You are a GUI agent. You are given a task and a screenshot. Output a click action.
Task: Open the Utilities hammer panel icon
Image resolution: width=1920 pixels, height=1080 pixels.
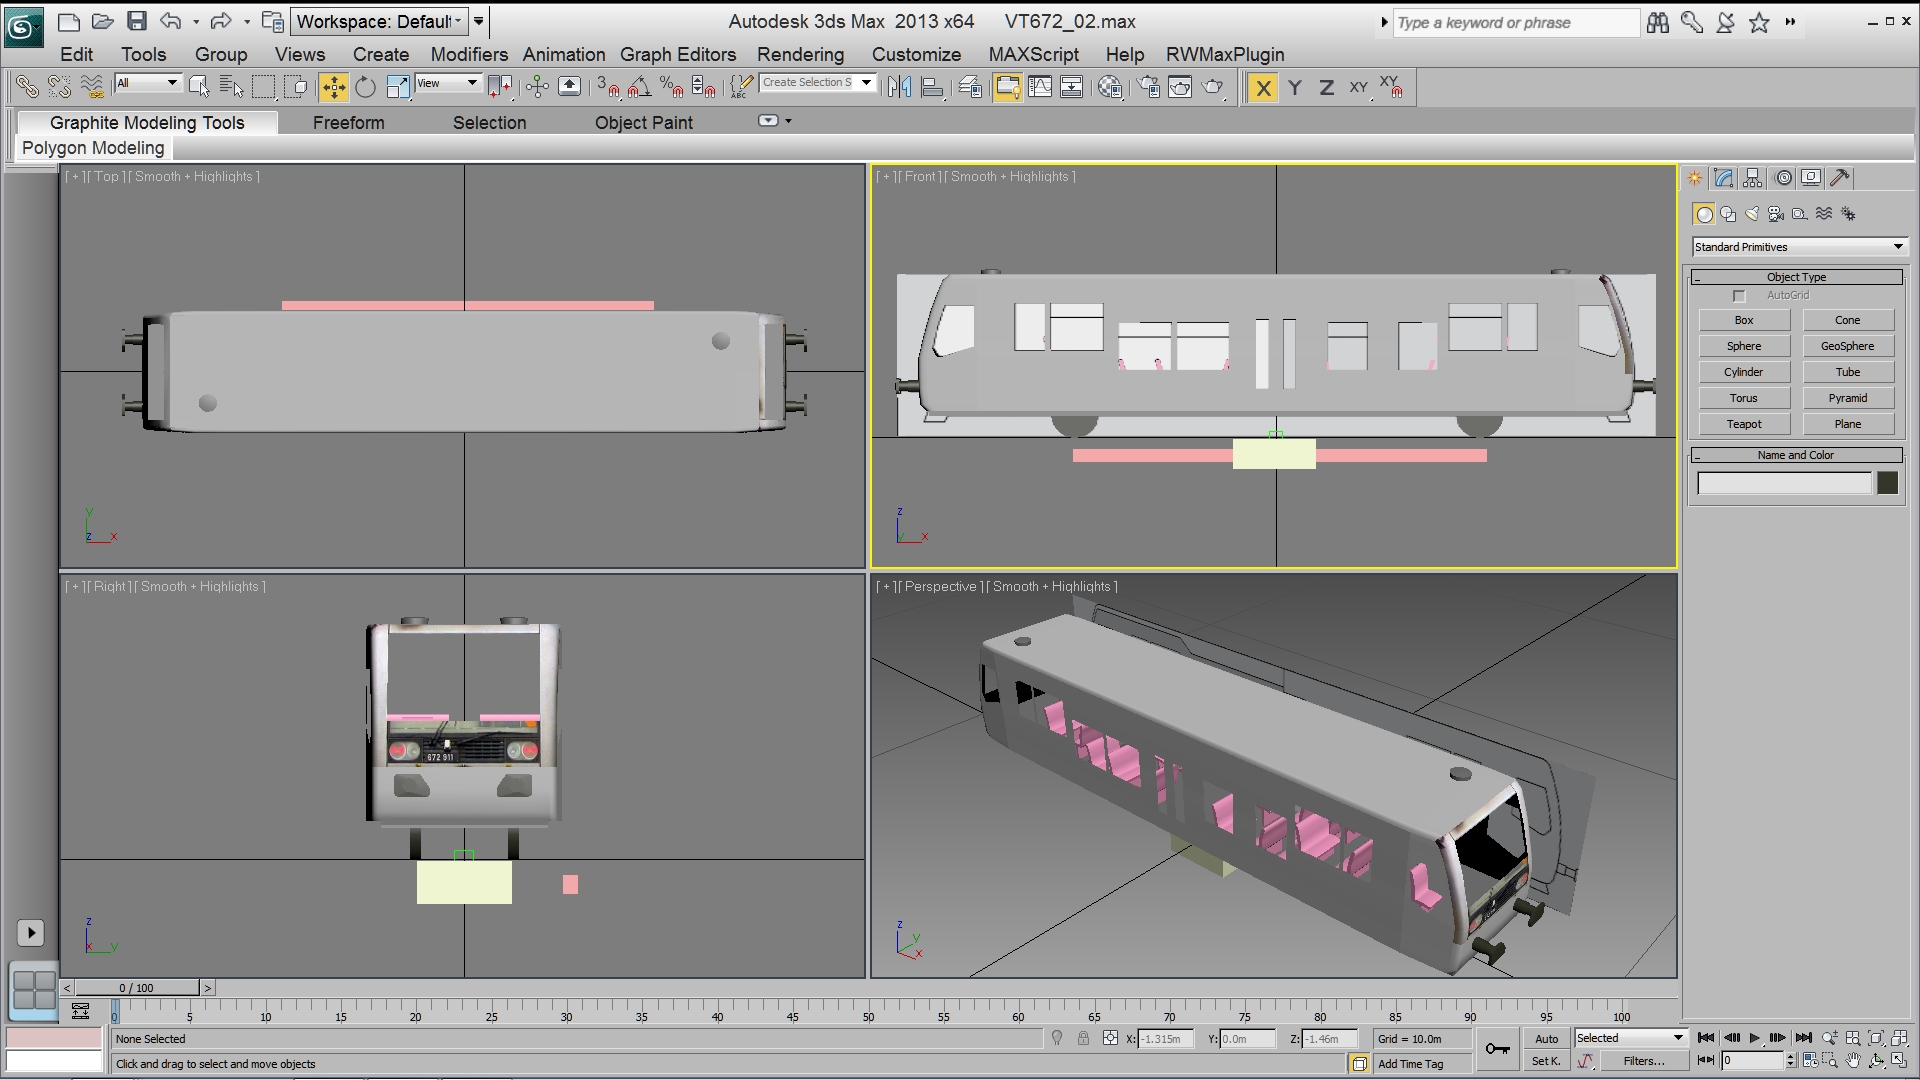coord(1839,178)
